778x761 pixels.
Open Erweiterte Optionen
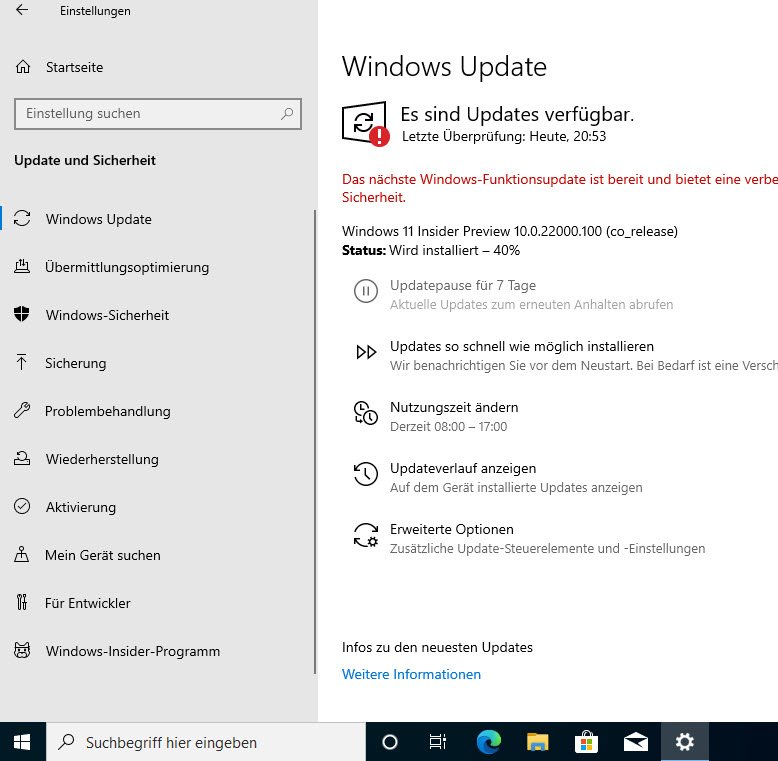coord(452,529)
